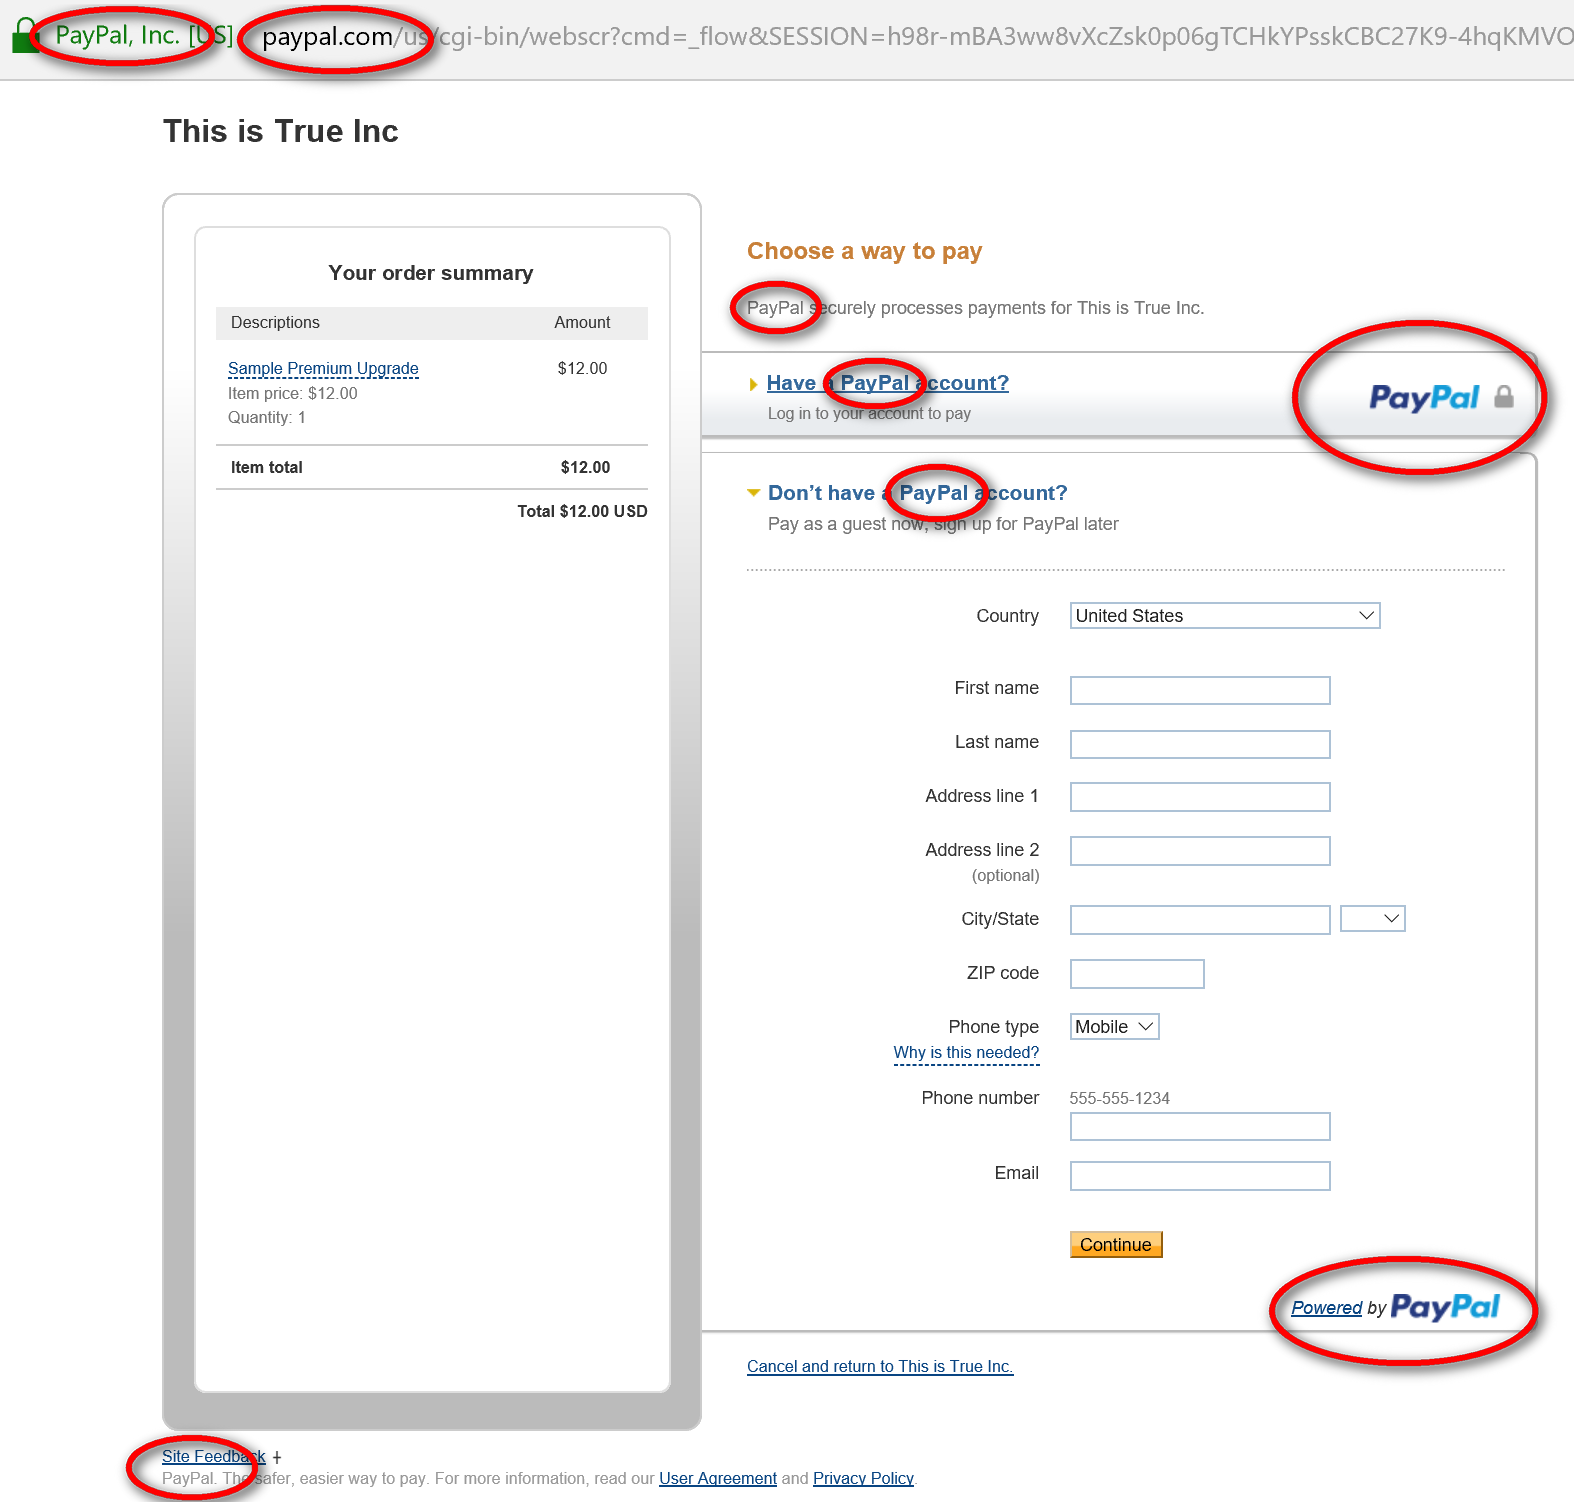Open the User Agreement link
Viewport: 1574px width, 1502px height.
717,1479
